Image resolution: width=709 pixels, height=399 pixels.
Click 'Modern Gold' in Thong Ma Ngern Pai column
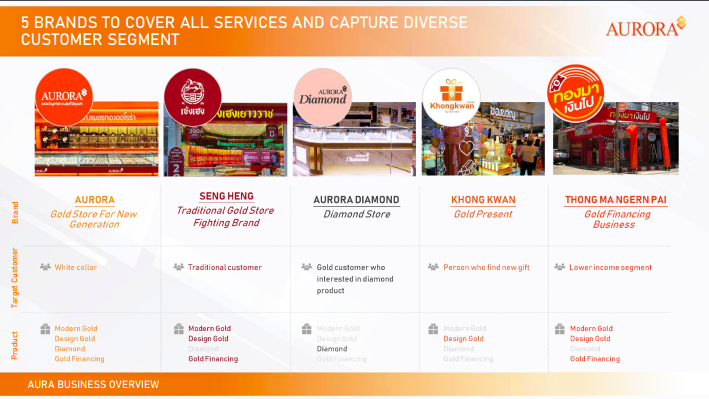coord(591,328)
